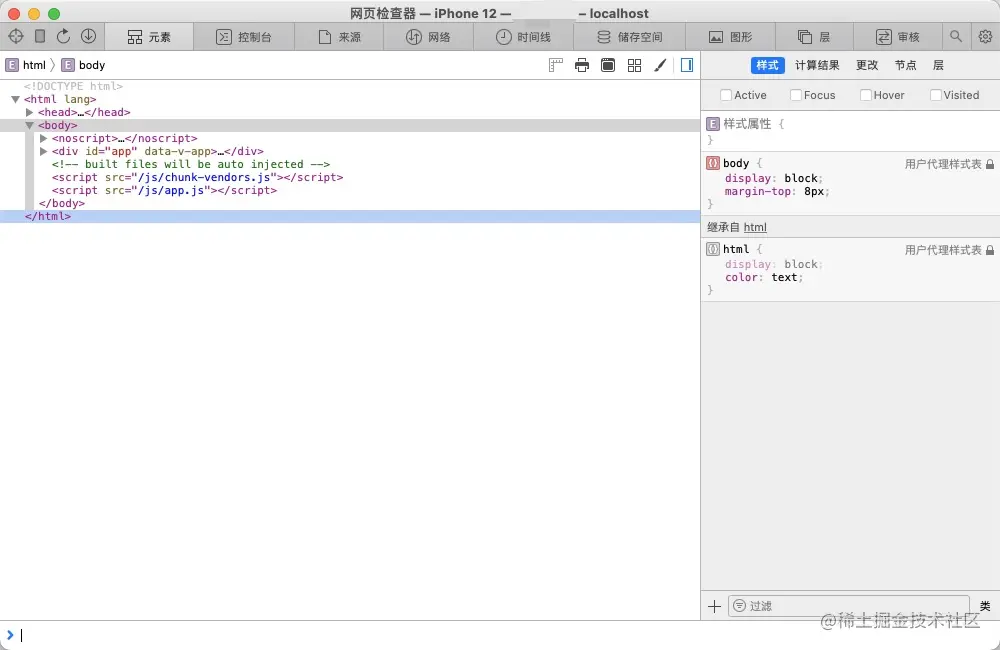Open the 储存空间 tab
This screenshot has width=1000, height=650.
click(629, 37)
